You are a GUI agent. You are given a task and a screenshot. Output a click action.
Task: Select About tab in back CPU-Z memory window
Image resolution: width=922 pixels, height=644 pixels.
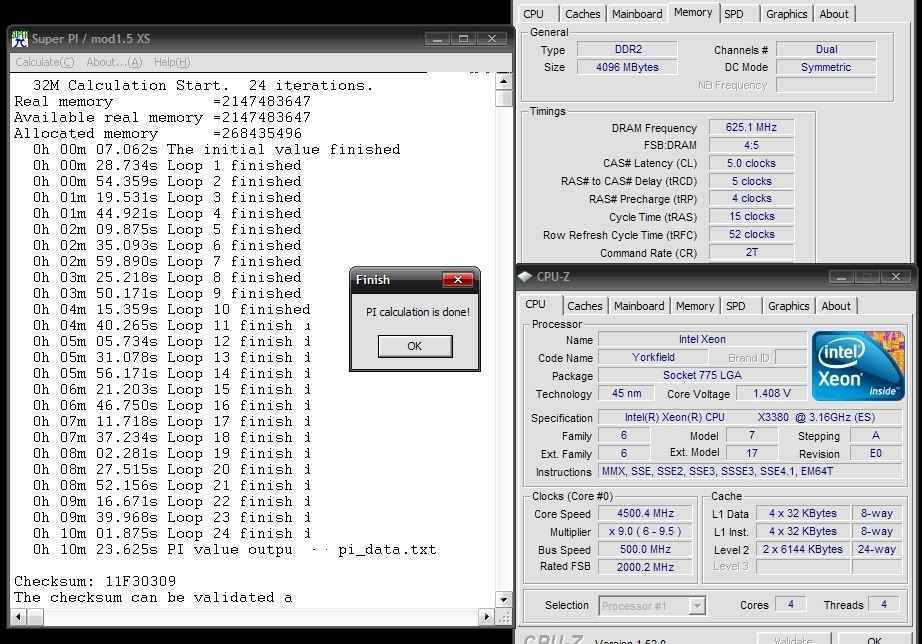(834, 14)
